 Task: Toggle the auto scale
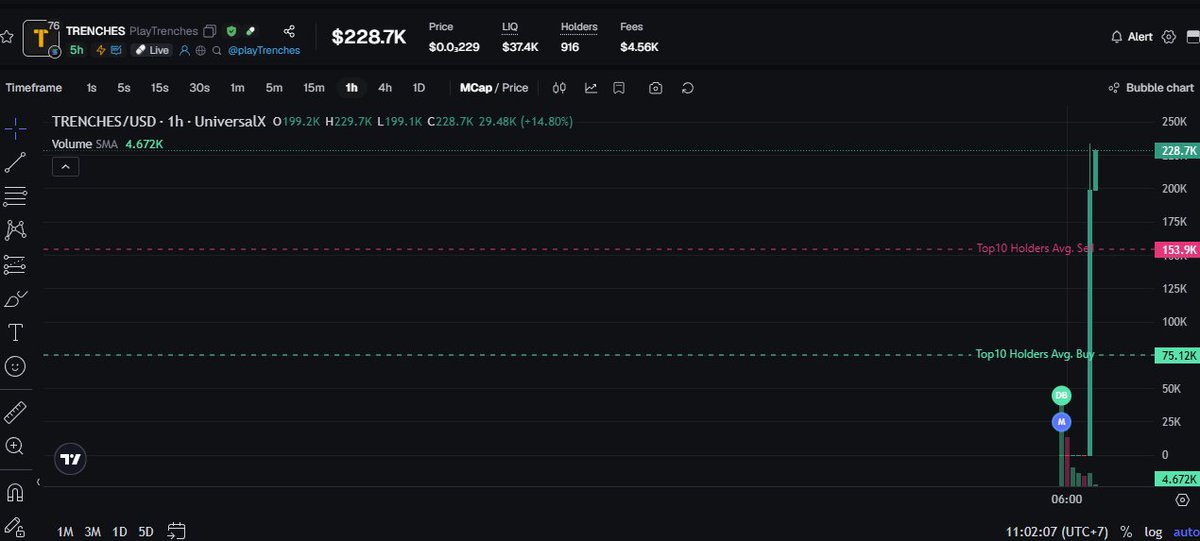(x=1185, y=531)
